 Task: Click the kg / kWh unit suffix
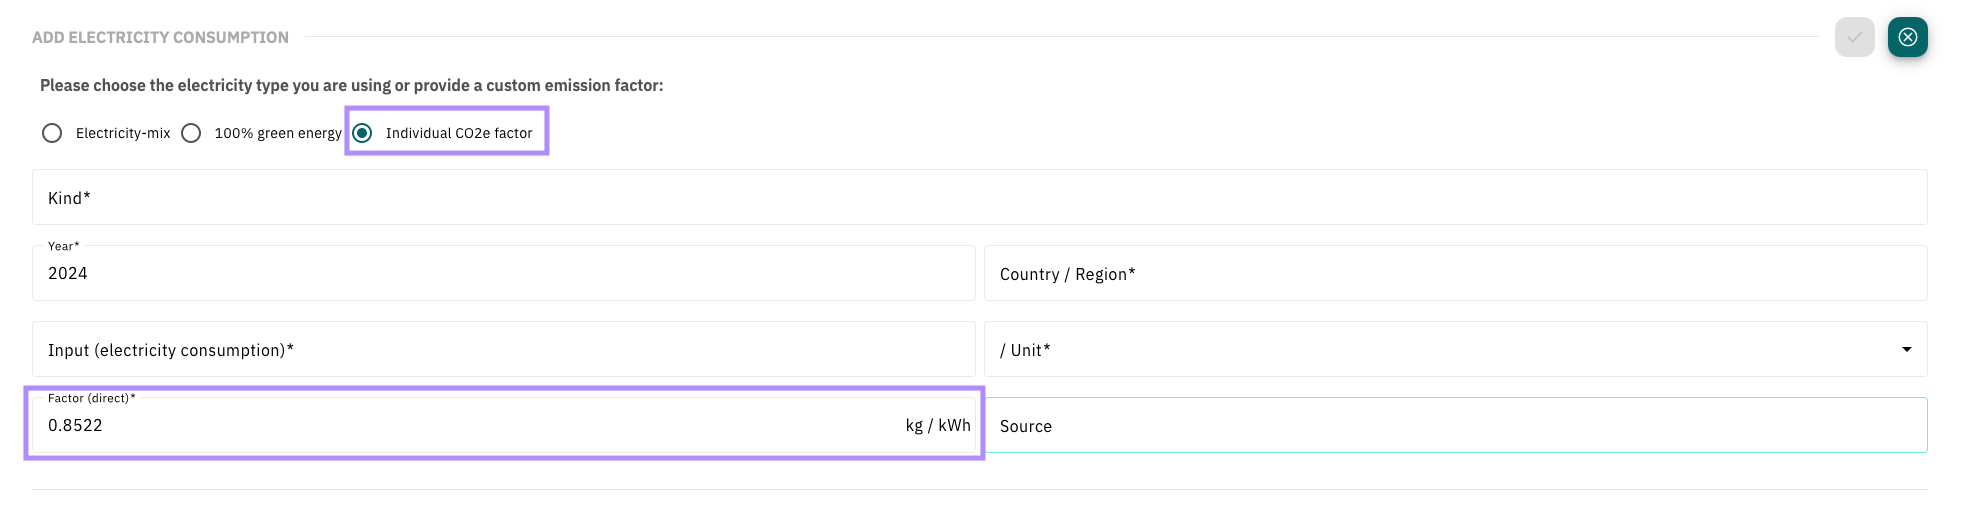click(938, 425)
